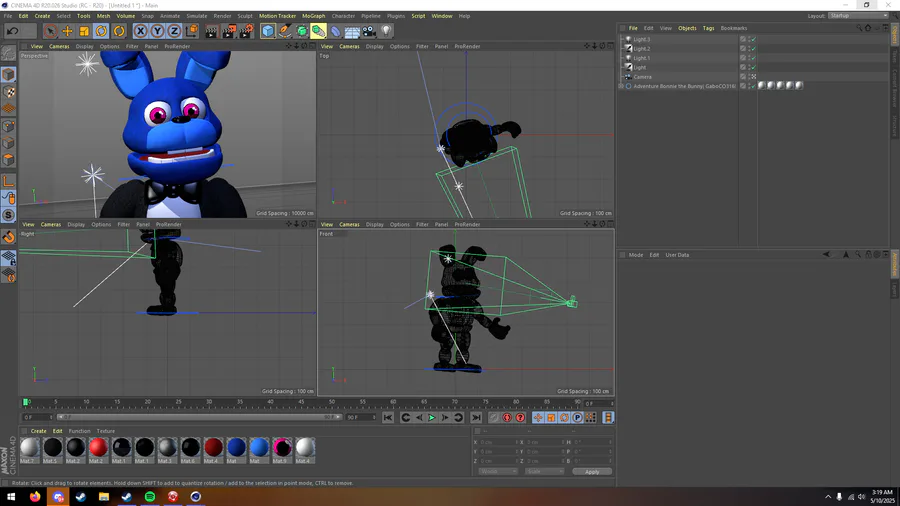Open material manager Create menu
The height and width of the screenshot is (506, 900).
click(x=38, y=431)
